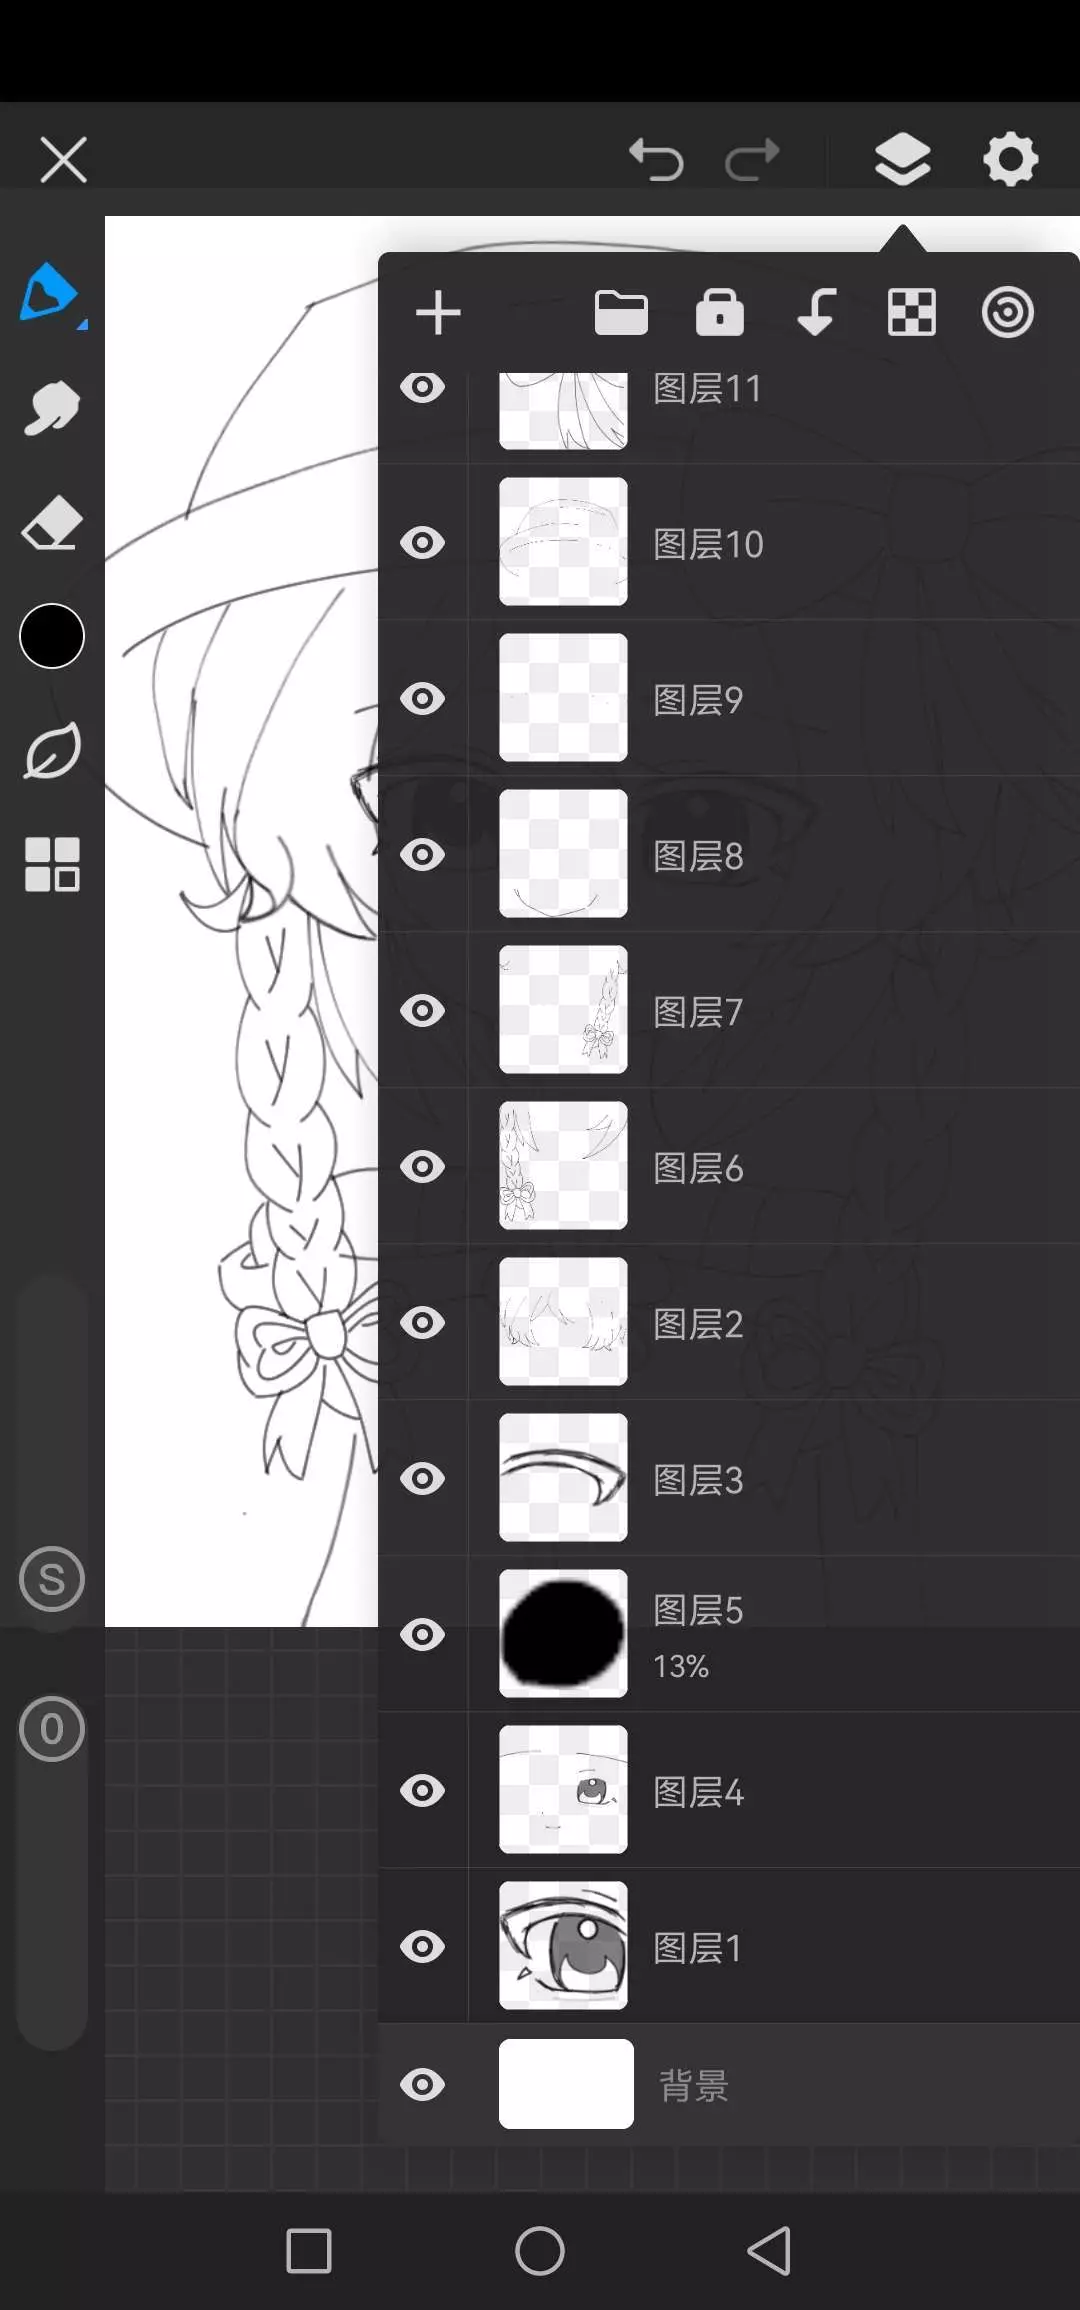Toggle the layers panel icon
This screenshot has width=1080, height=2310.
(903, 159)
